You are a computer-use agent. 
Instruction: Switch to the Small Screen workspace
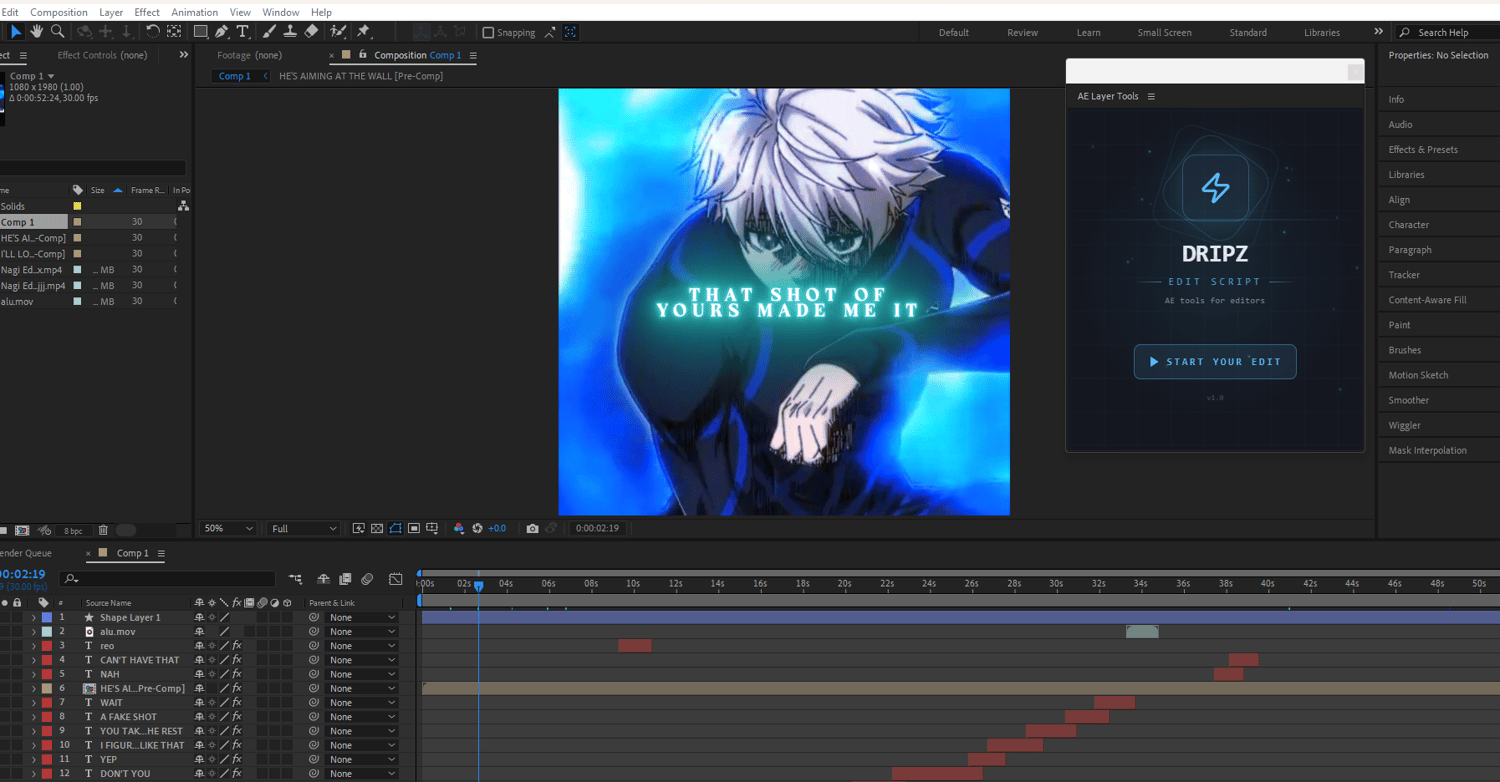point(1164,33)
